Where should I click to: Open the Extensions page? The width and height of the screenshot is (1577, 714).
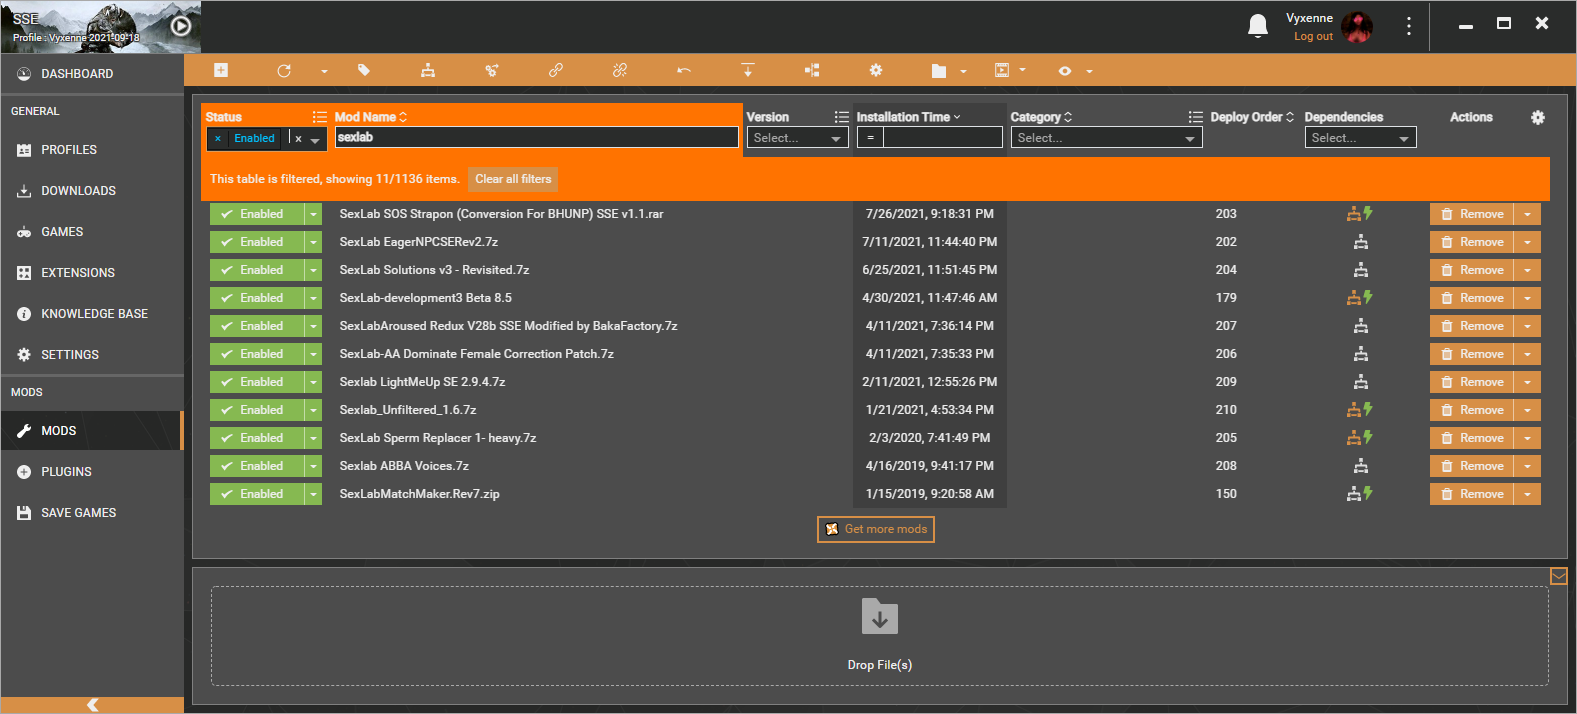[92, 273]
